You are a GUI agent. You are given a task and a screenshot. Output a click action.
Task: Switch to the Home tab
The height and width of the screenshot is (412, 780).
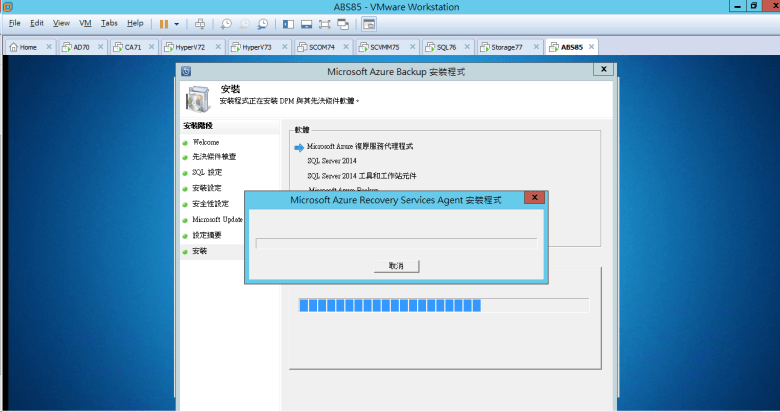27,47
